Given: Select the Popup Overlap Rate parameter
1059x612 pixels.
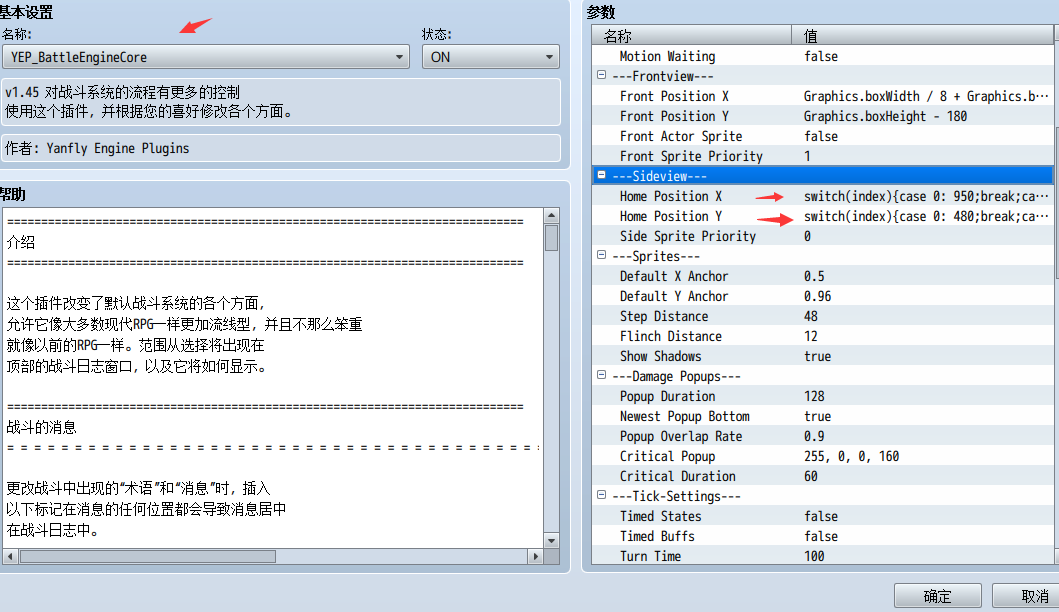Looking at the screenshot, I should [823, 436].
